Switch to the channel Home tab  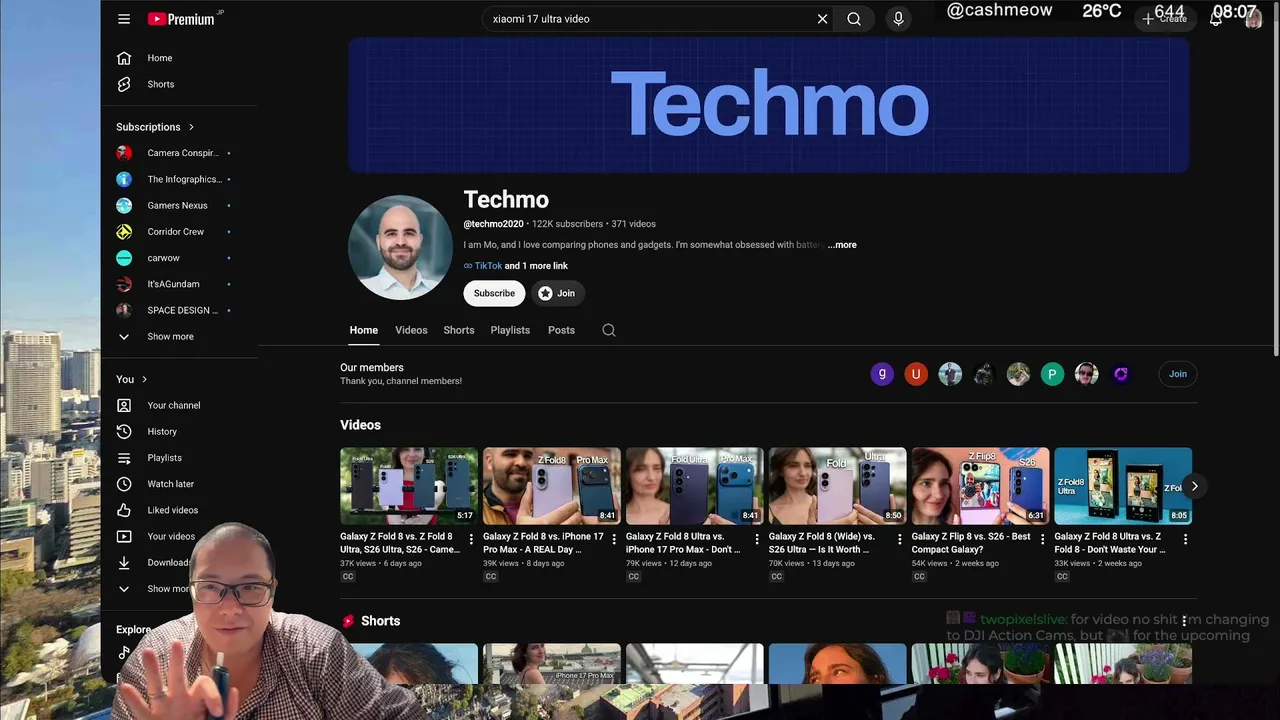pos(364,330)
